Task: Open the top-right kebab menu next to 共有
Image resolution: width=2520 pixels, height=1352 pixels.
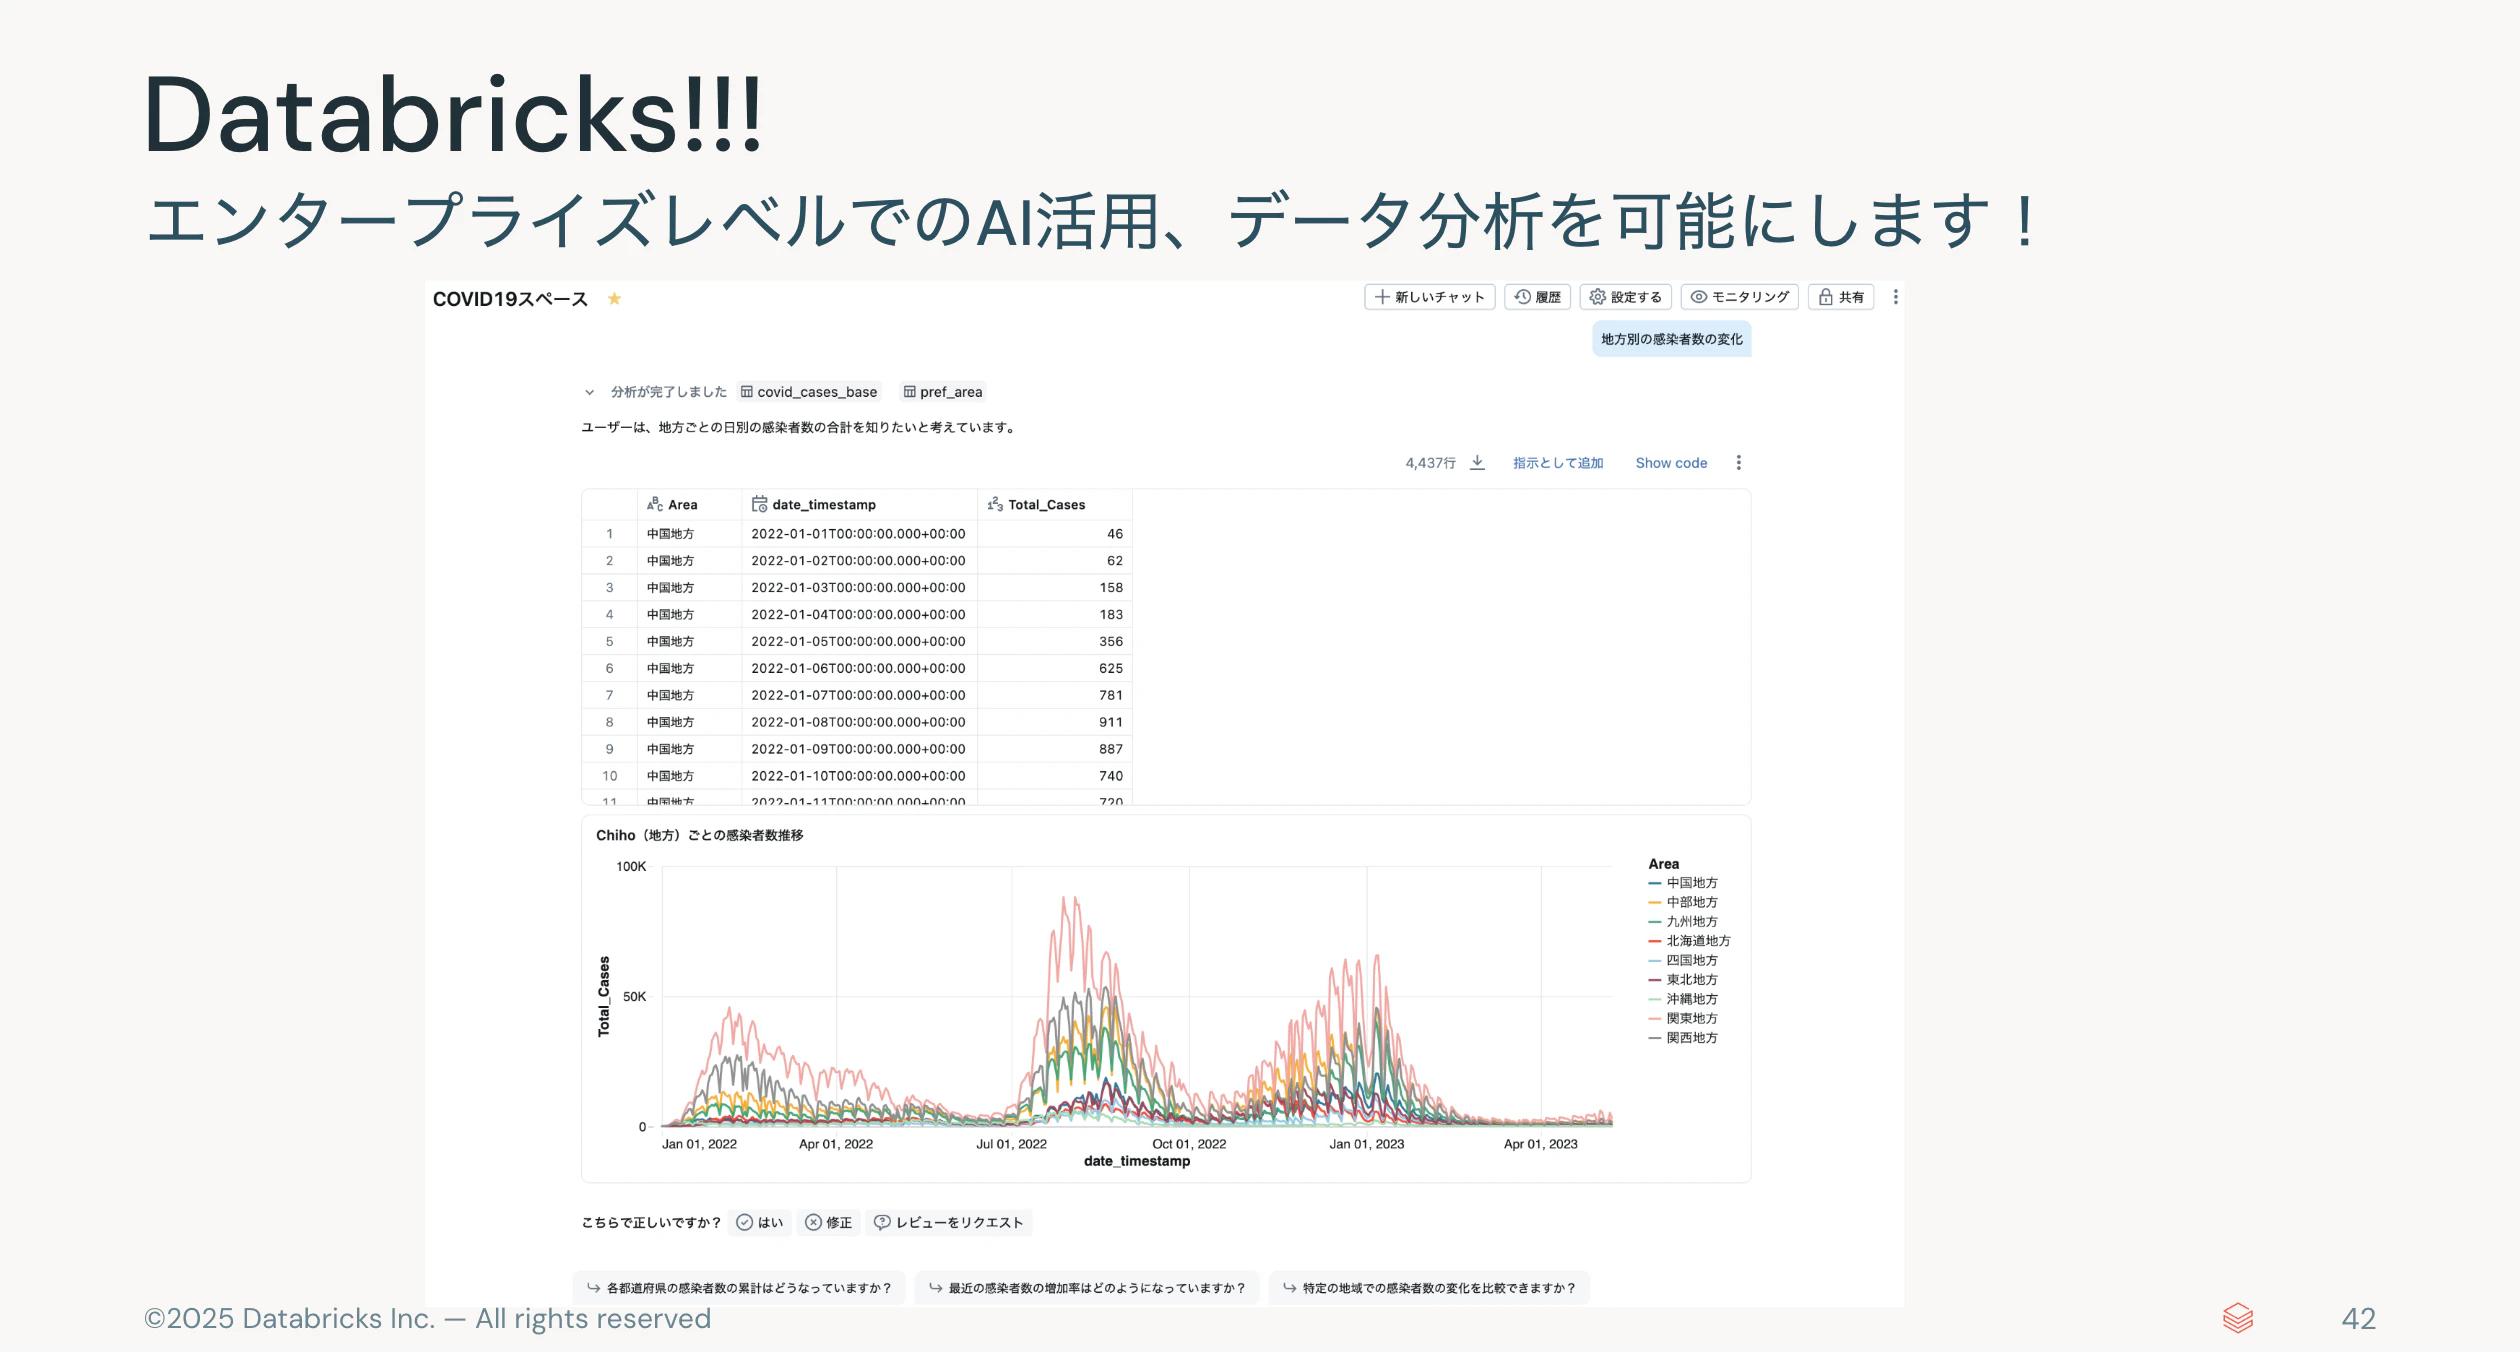Action: coord(1895,297)
